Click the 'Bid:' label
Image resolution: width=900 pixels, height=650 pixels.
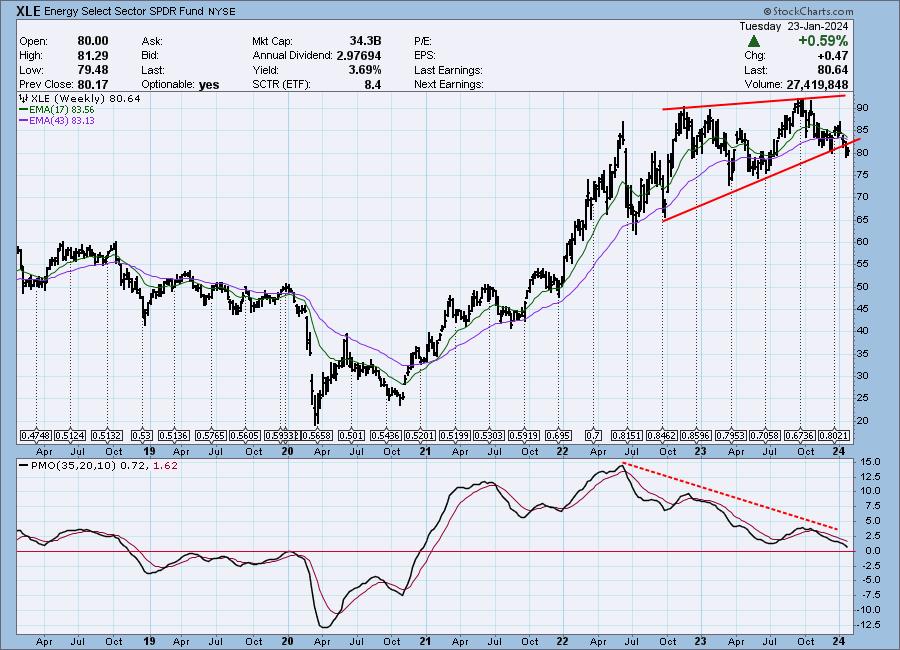(150, 56)
